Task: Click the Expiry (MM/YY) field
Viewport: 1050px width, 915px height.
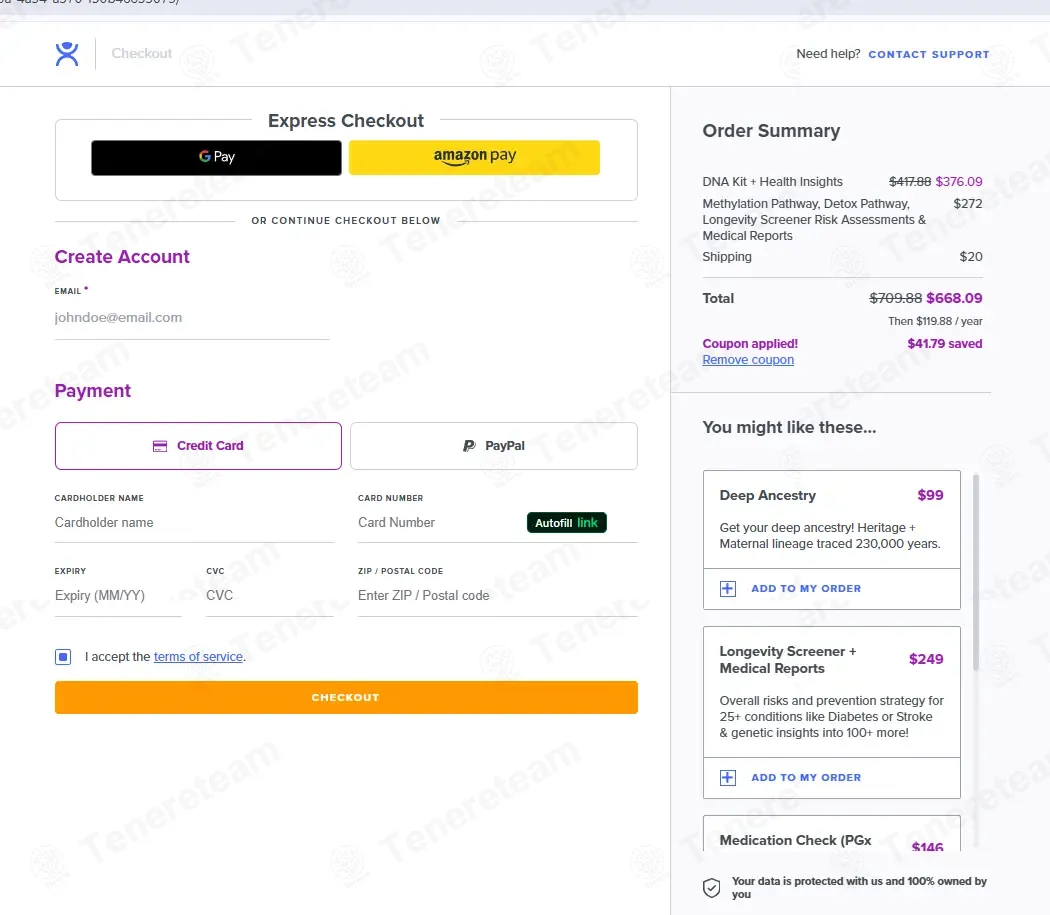Action: (118, 596)
